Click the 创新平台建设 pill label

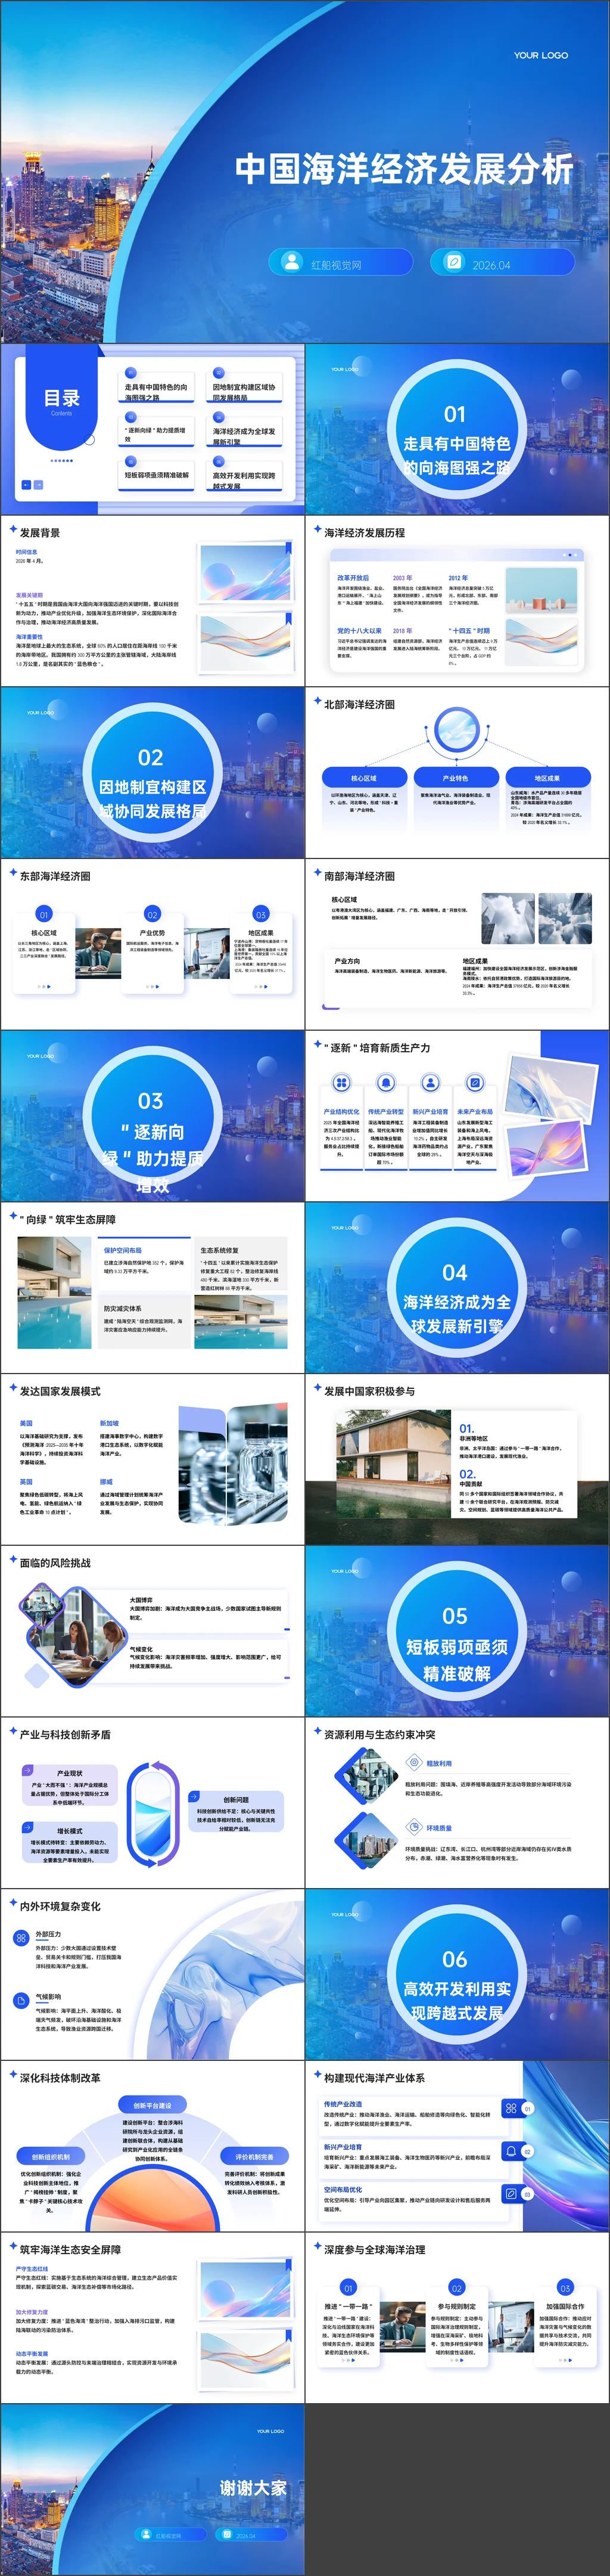(152, 2105)
